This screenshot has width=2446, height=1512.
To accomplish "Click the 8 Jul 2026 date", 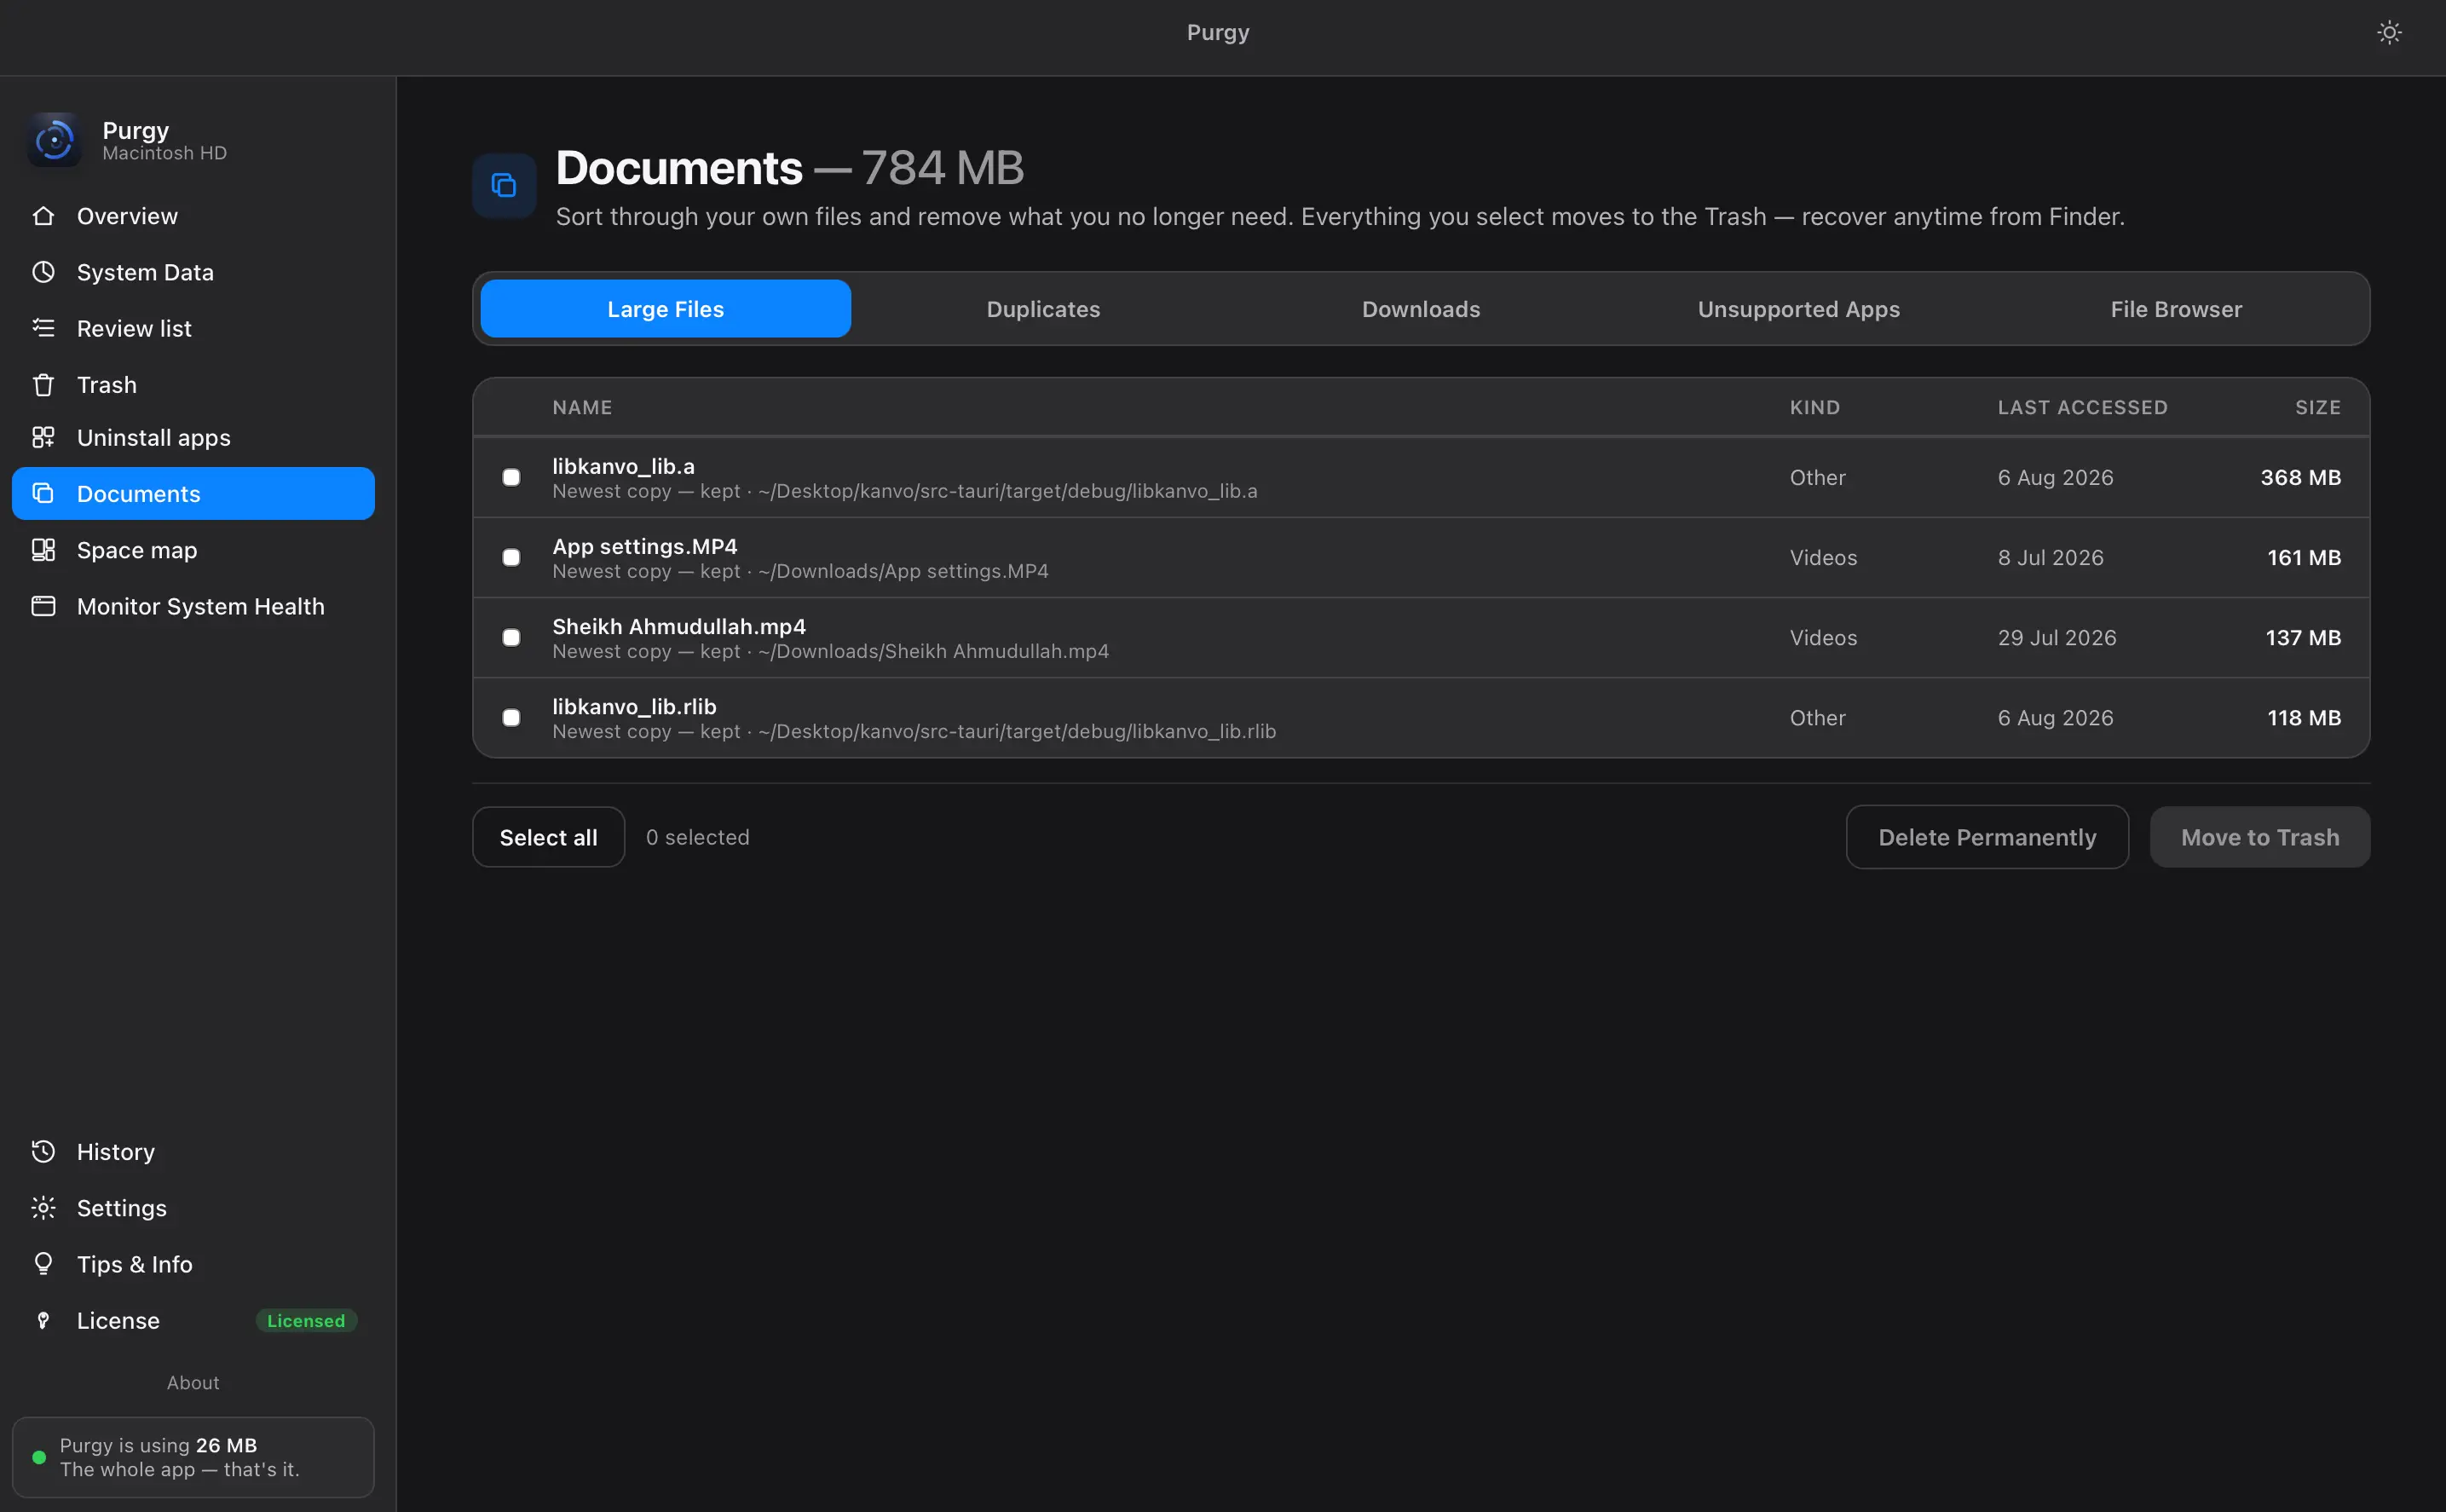I will click(x=2050, y=557).
